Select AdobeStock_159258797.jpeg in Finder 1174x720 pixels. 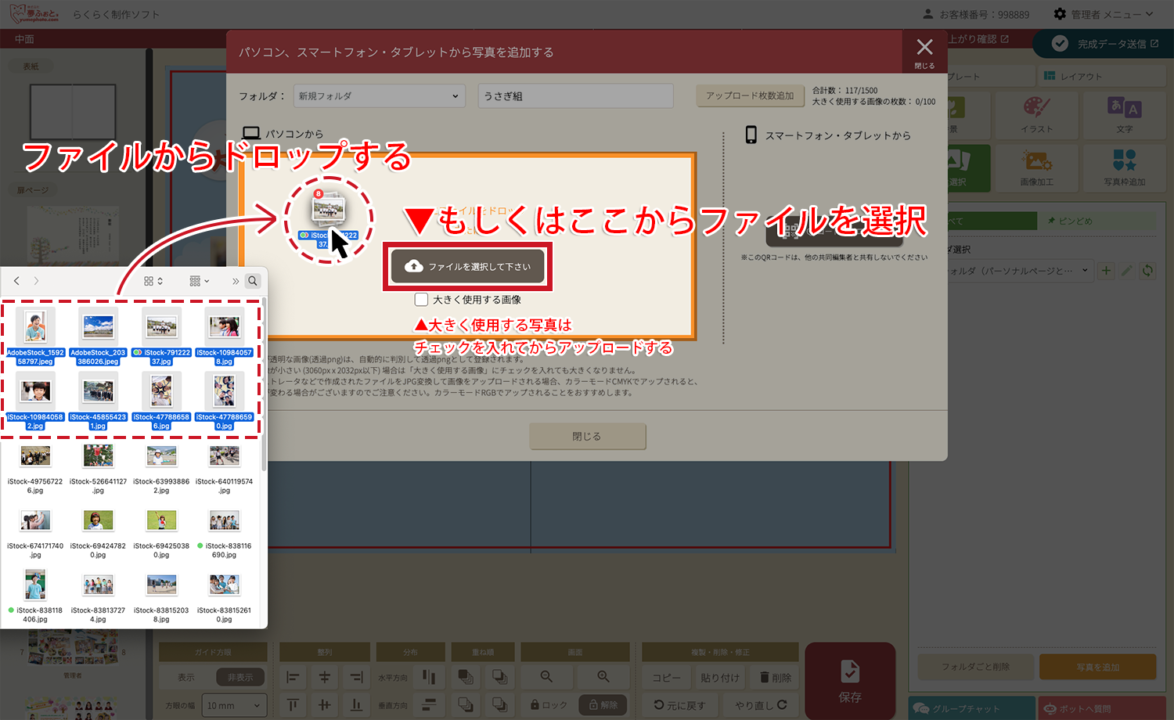(35, 337)
